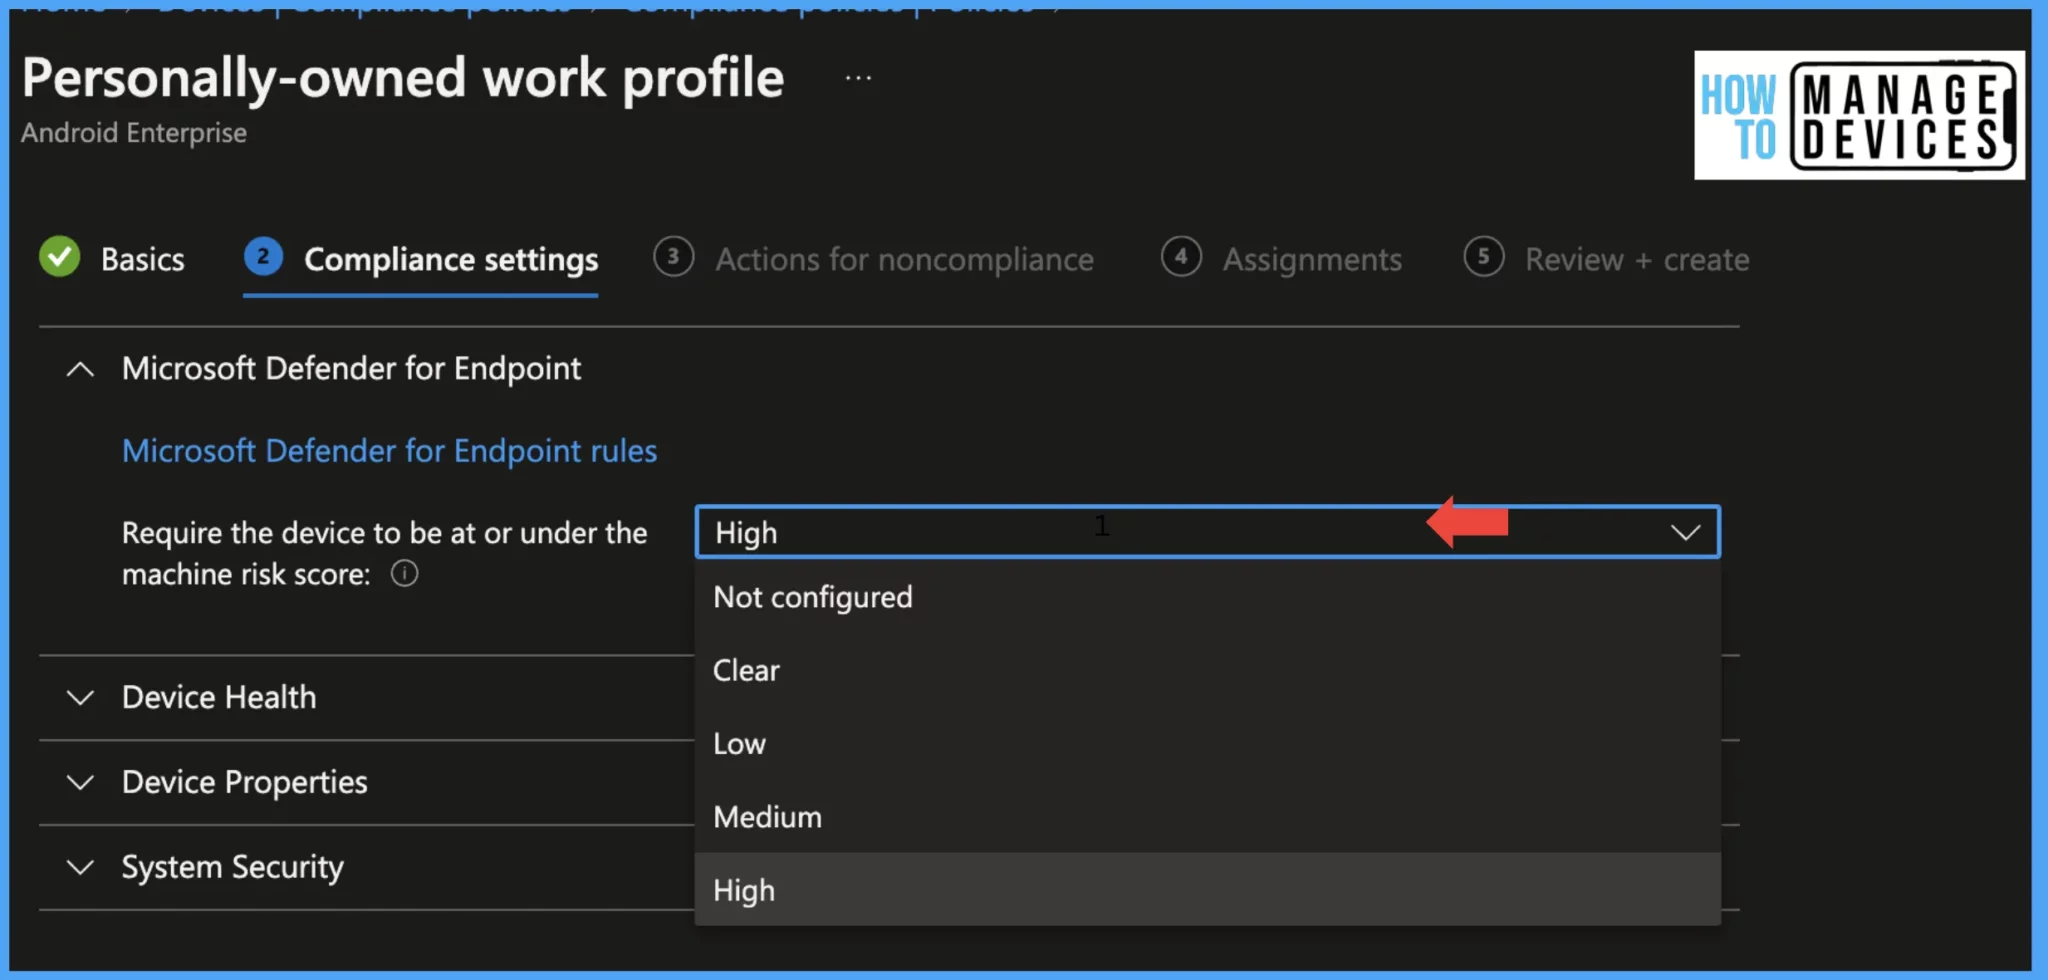2048x980 pixels.
Task: Choose Low risk score option
Action: pyautogui.click(x=1207, y=744)
